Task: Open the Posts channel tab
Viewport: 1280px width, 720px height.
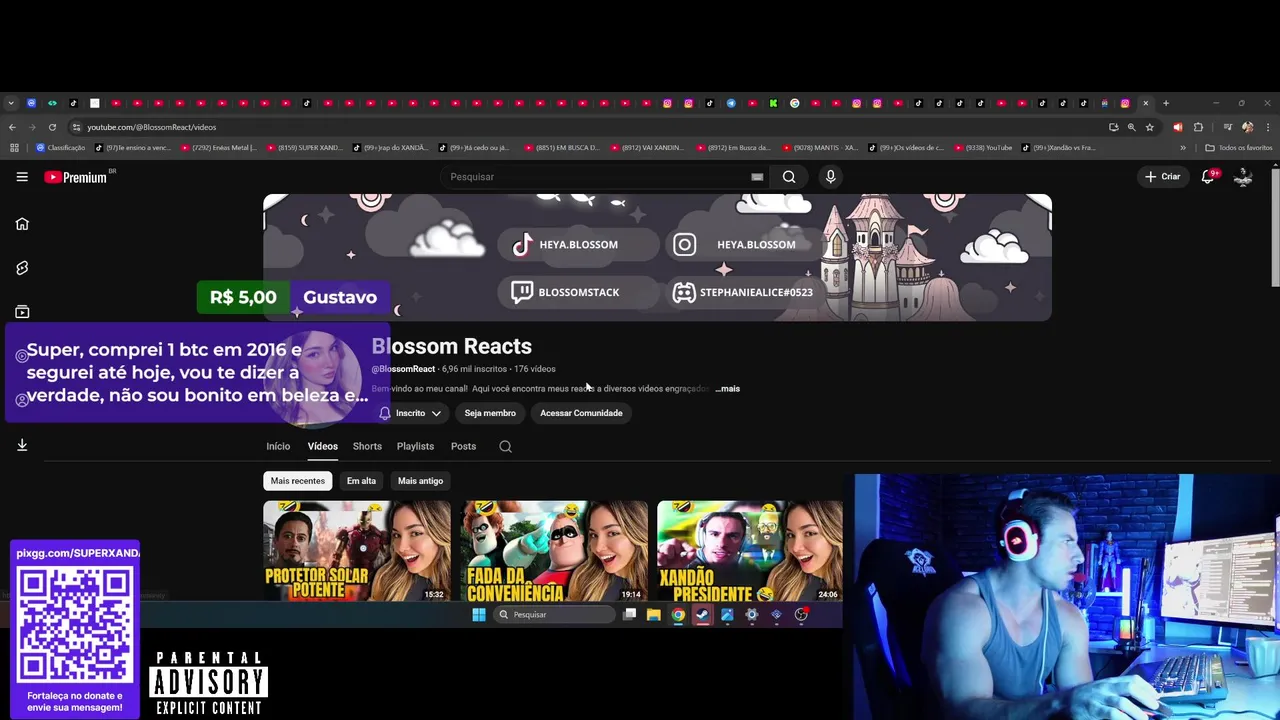Action: click(463, 446)
